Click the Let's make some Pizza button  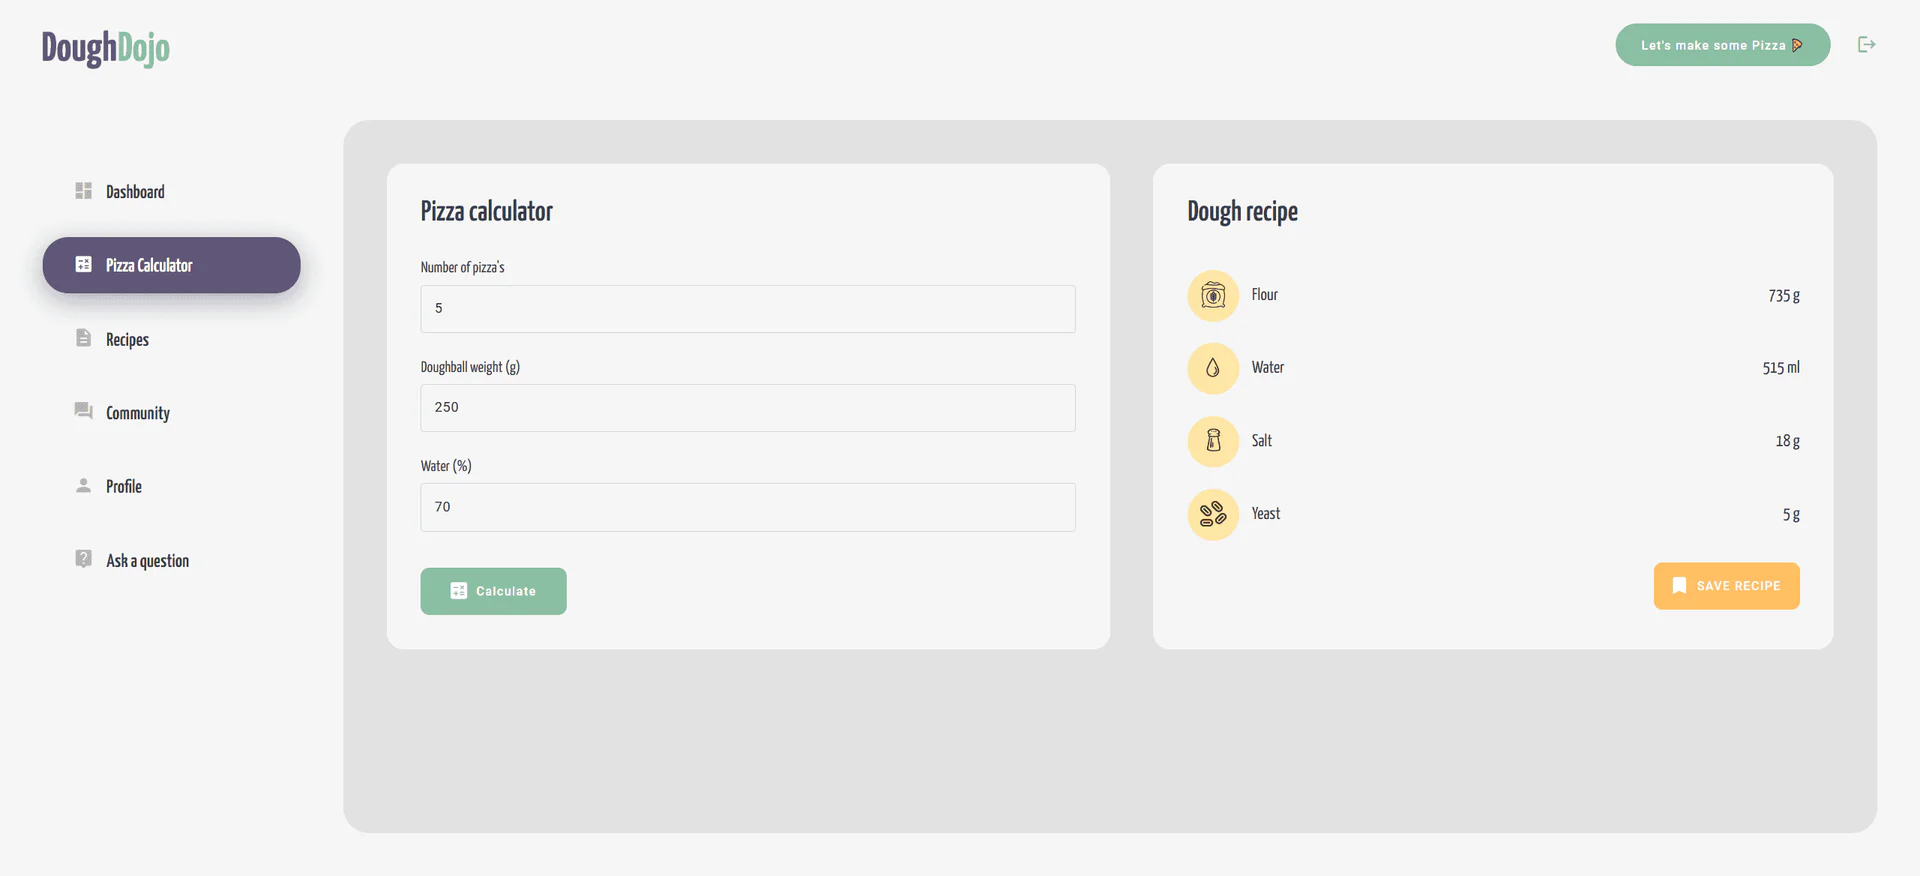(x=1722, y=44)
